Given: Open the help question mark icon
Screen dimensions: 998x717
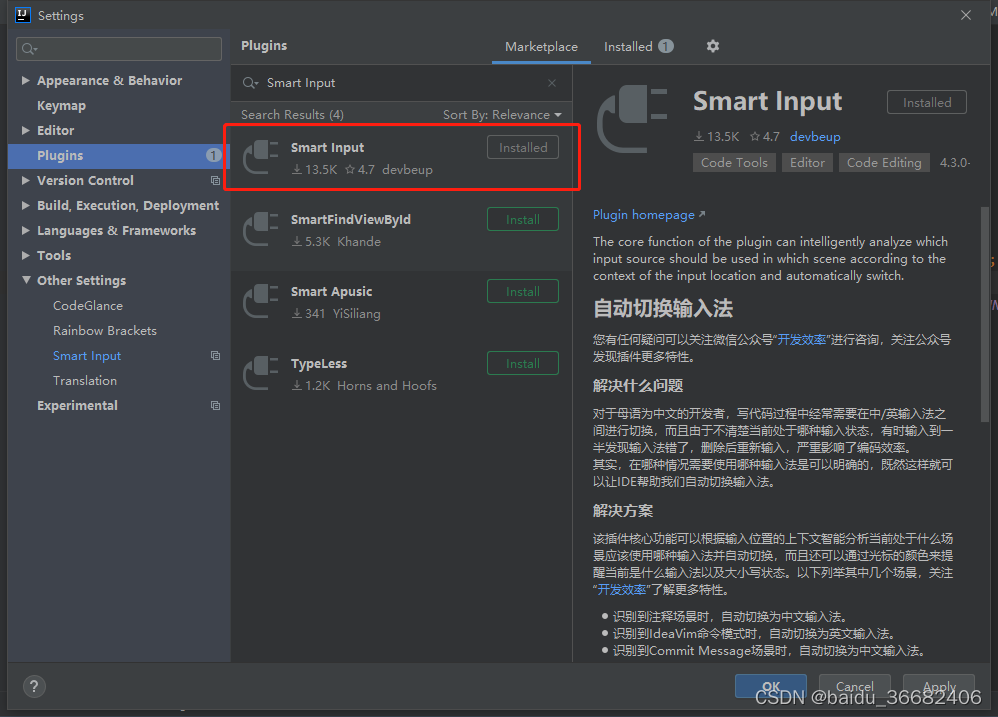Looking at the screenshot, I should pos(34,687).
